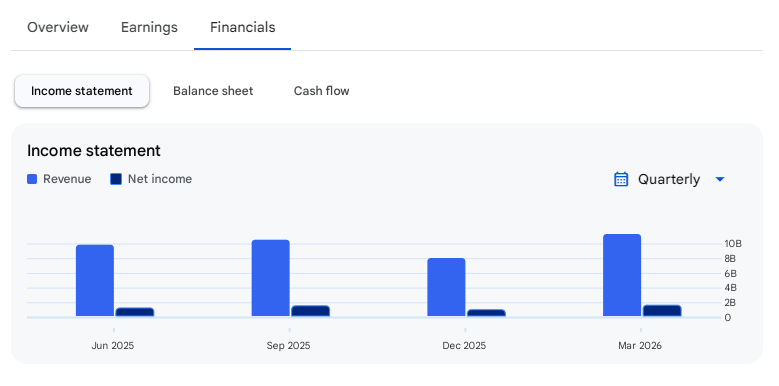Select the Mar 2026 net income bar
This screenshot has width=779, height=386.
662,310
